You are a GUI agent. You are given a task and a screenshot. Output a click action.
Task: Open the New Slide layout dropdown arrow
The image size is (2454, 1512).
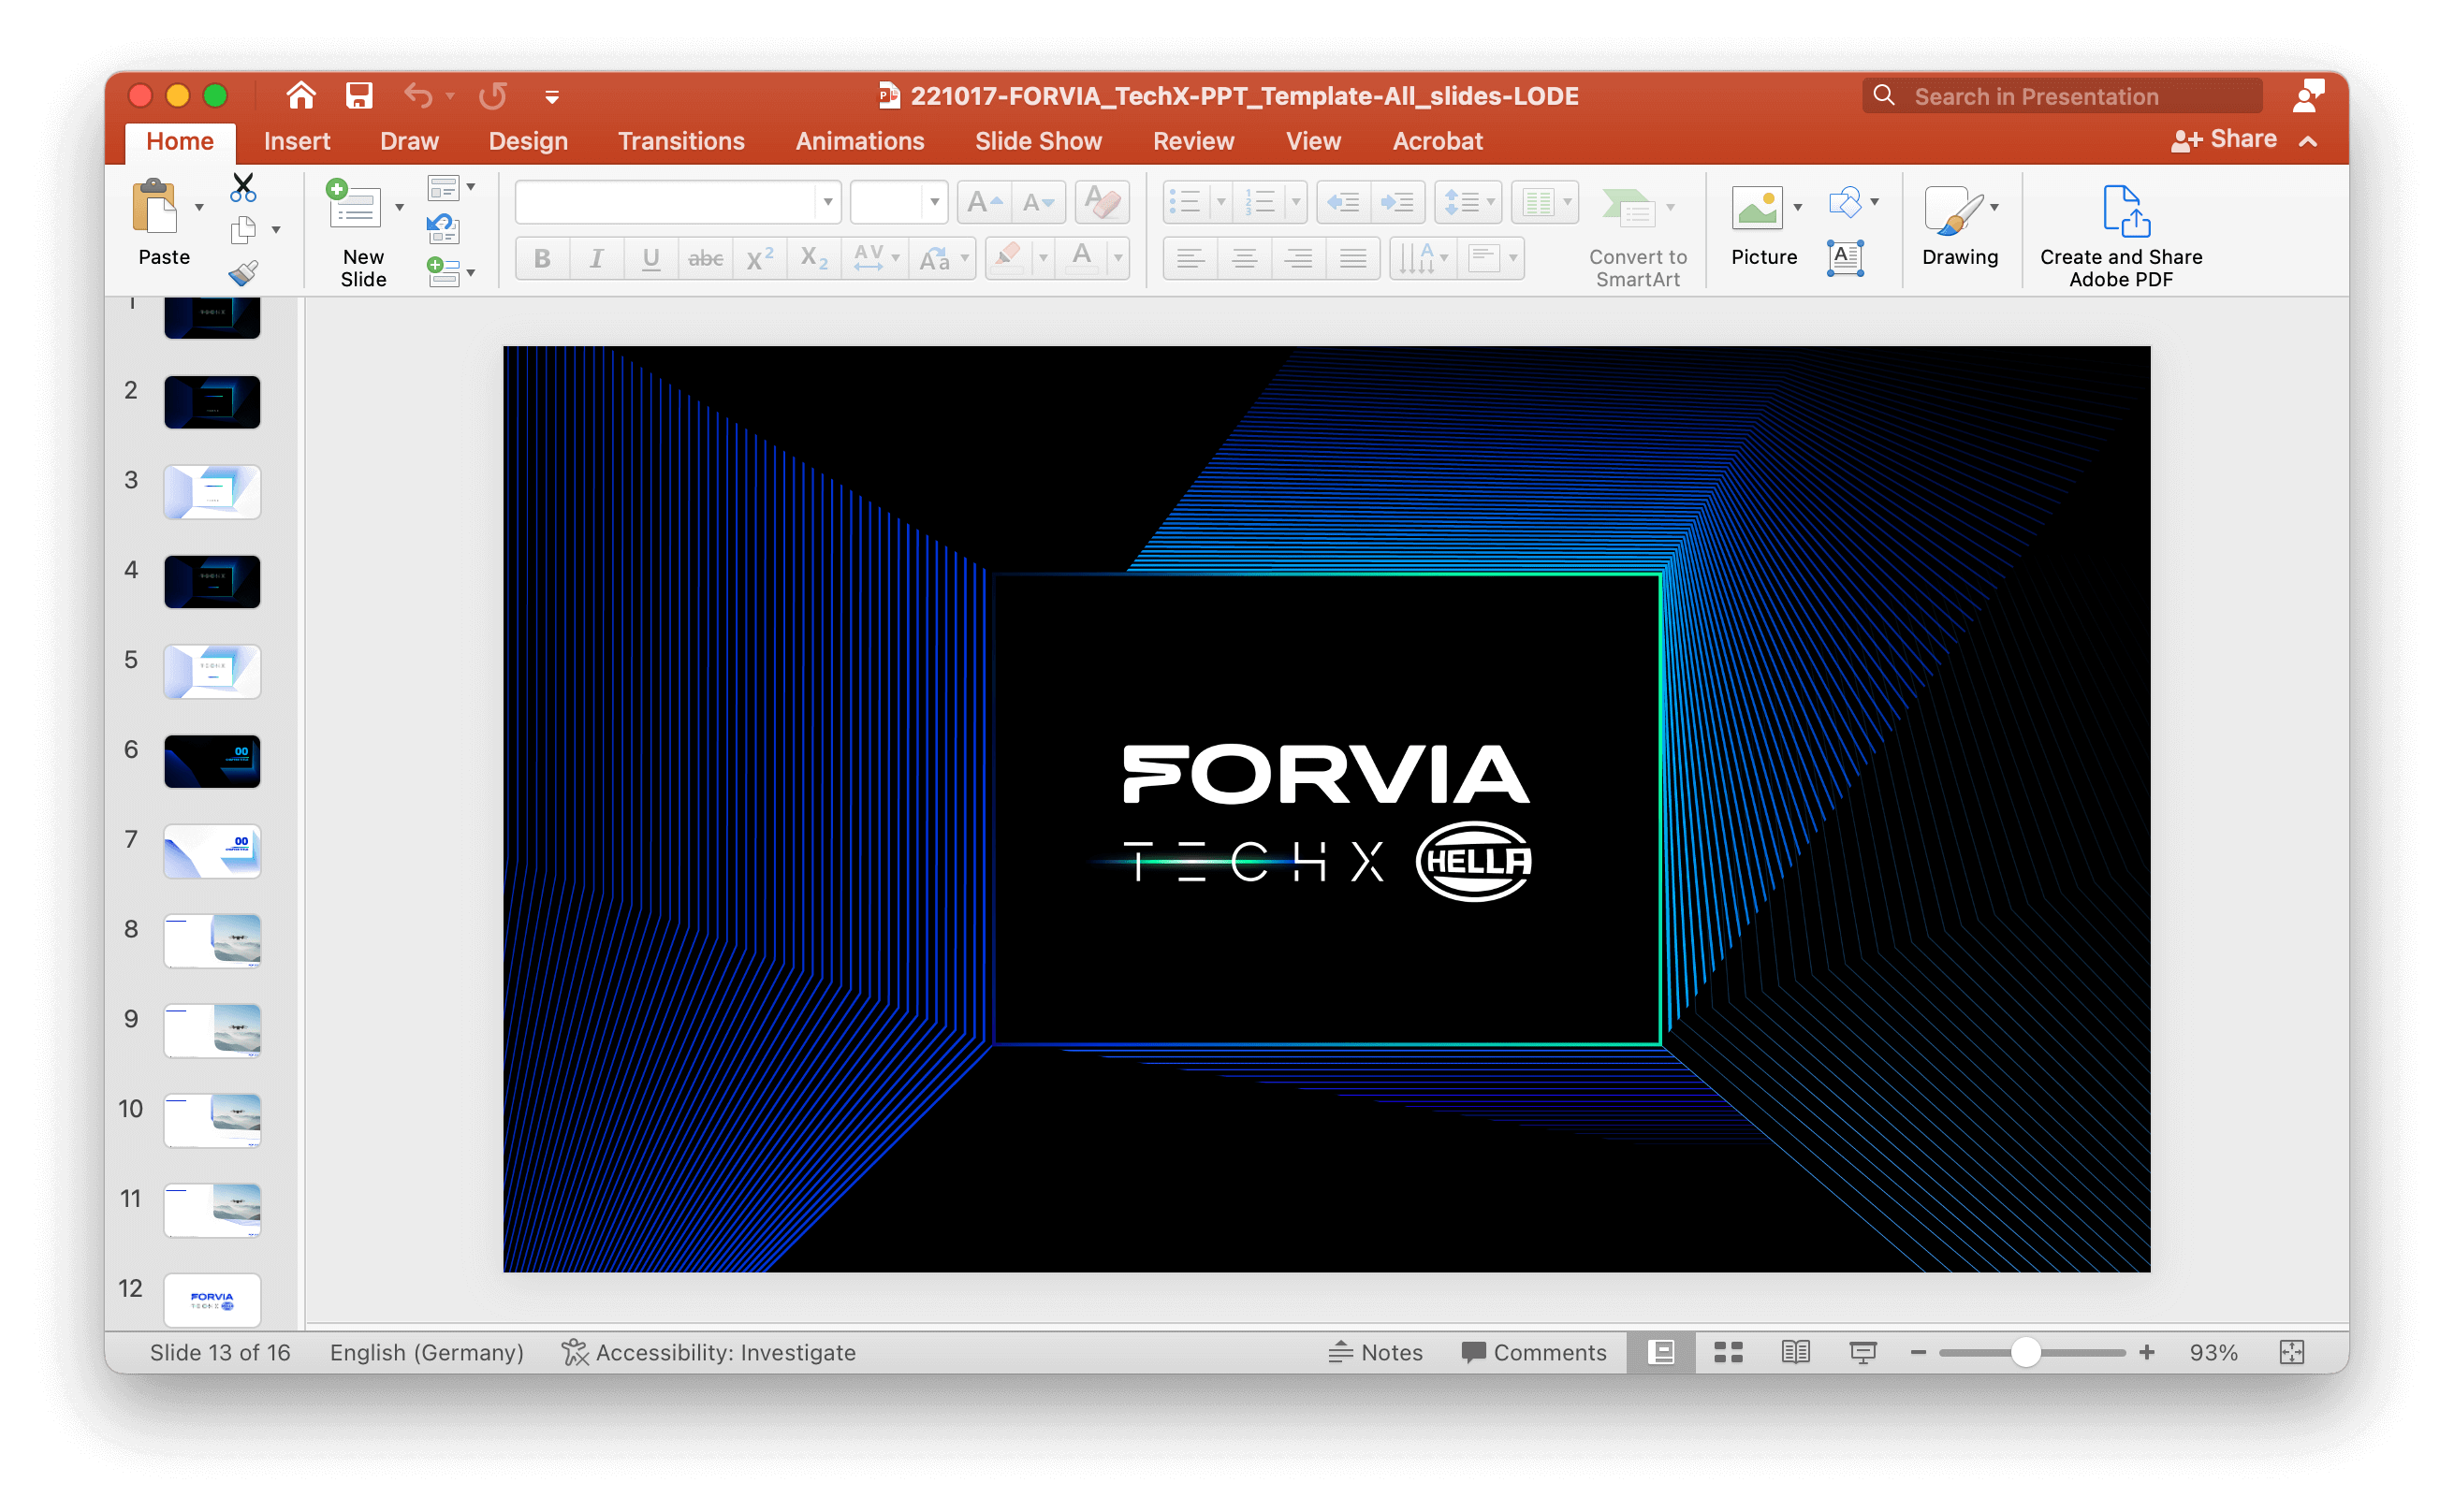coord(399,207)
